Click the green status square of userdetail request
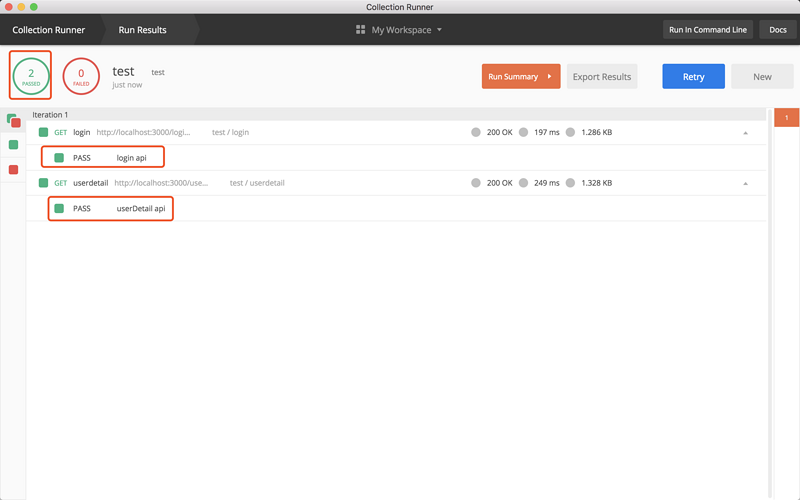This screenshot has width=800, height=500. [x=43, y=183]
